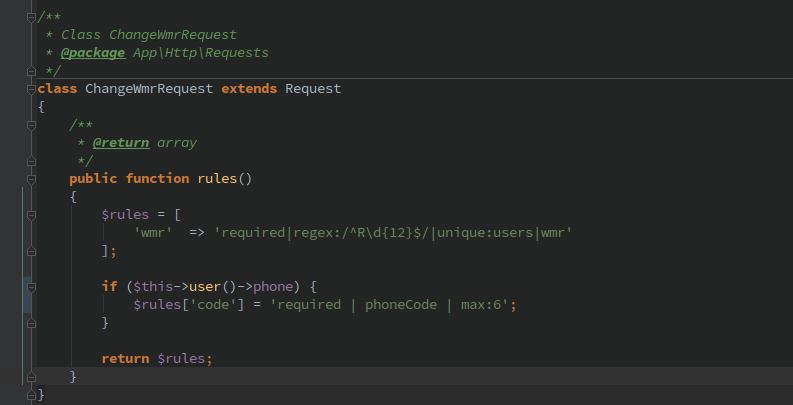
Task: Click the Request parent class name
Action: click(313, 88)
